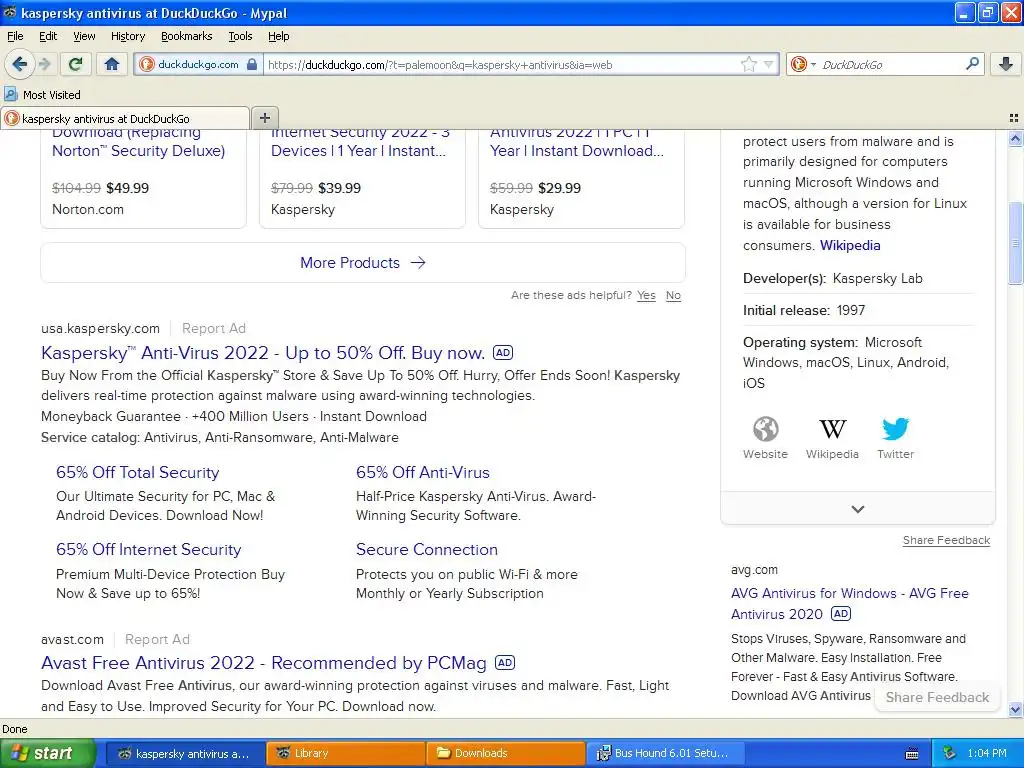
Task: Open the File menu
Action: (x=15, y=36)
